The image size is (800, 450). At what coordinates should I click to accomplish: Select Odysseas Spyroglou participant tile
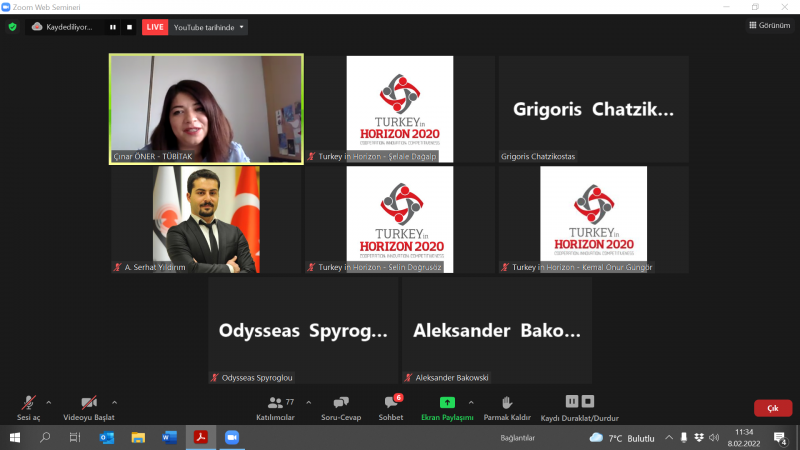pos(303,330)
